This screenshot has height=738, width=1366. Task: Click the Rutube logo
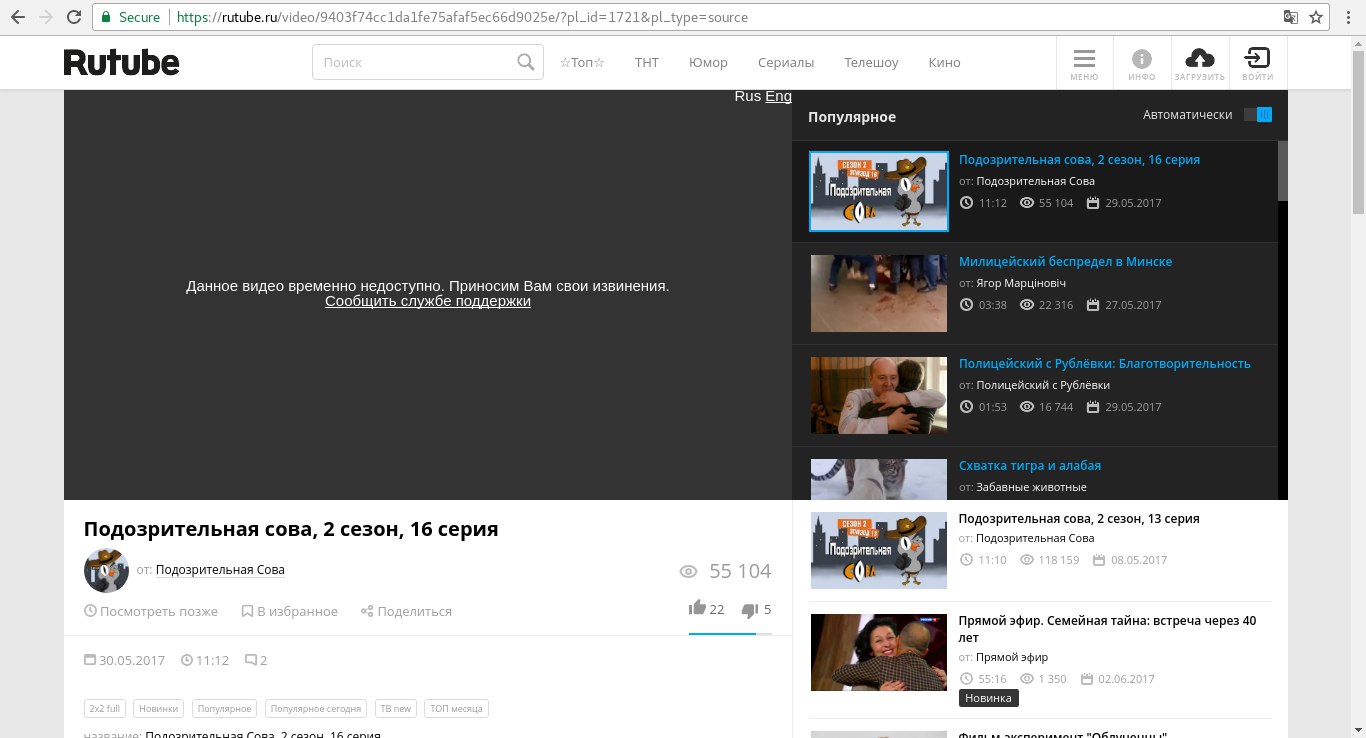(x=122, y=62)
